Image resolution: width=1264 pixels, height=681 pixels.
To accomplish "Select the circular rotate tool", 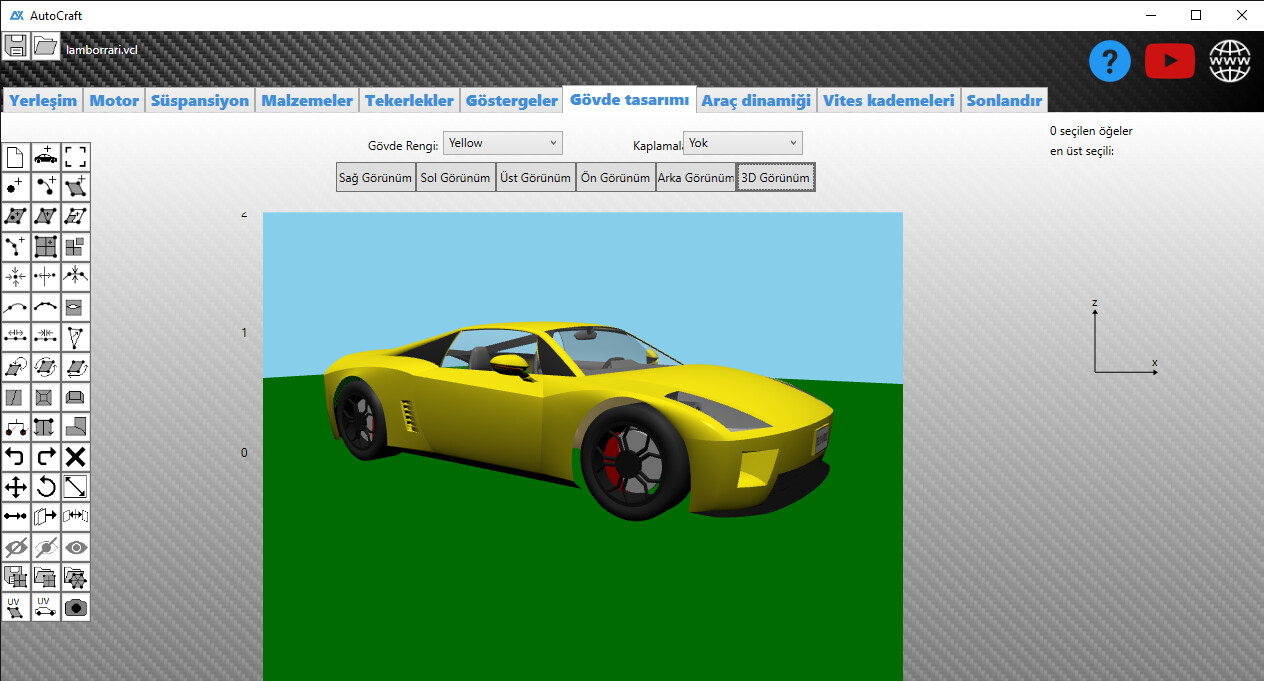I will [x=46, y=487].
